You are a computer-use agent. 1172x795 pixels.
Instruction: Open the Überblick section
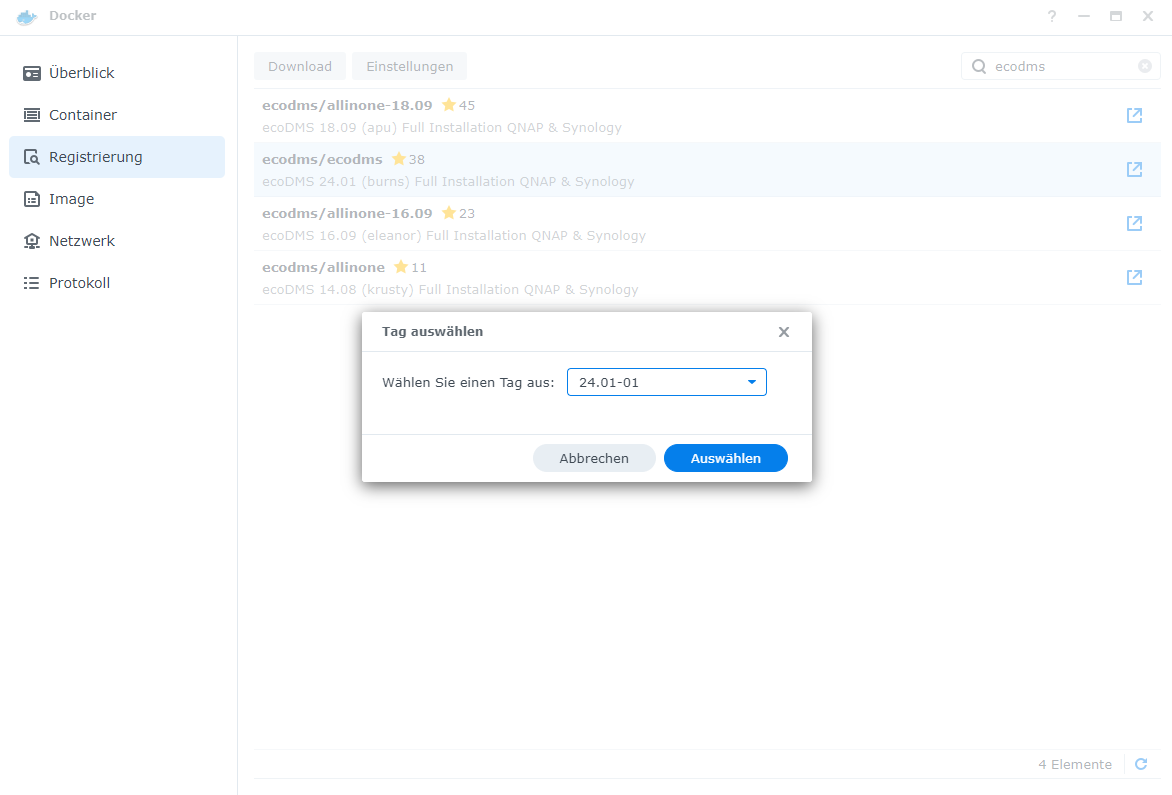(117, 73)
